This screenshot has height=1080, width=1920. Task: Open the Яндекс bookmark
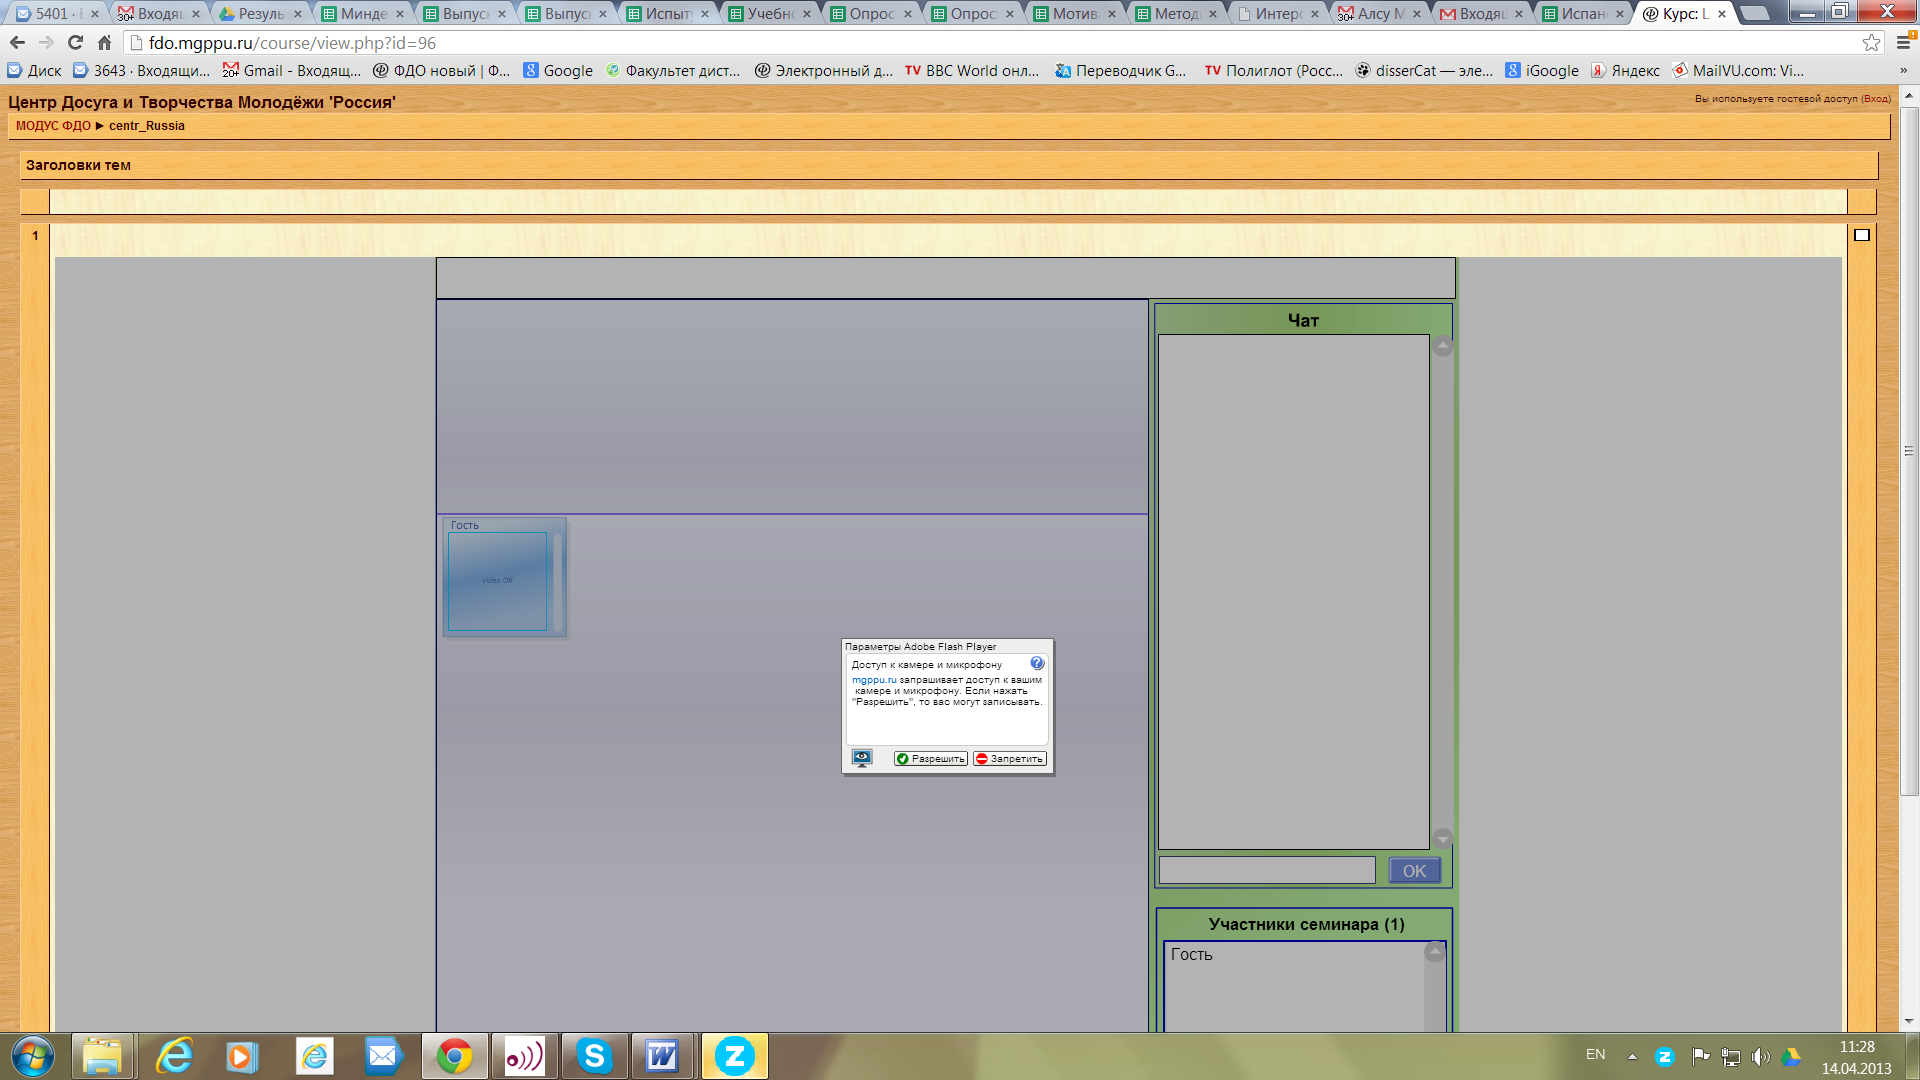coord(1625,71)
